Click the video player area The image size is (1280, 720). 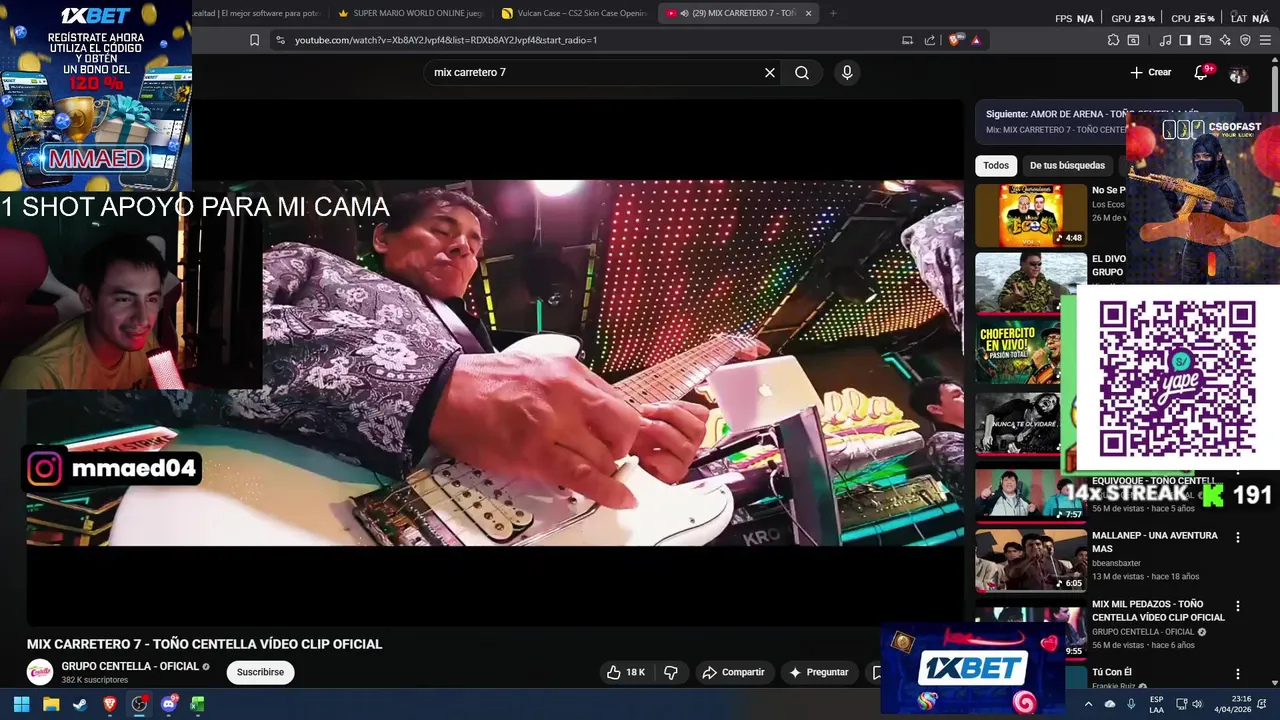(494, 362)
